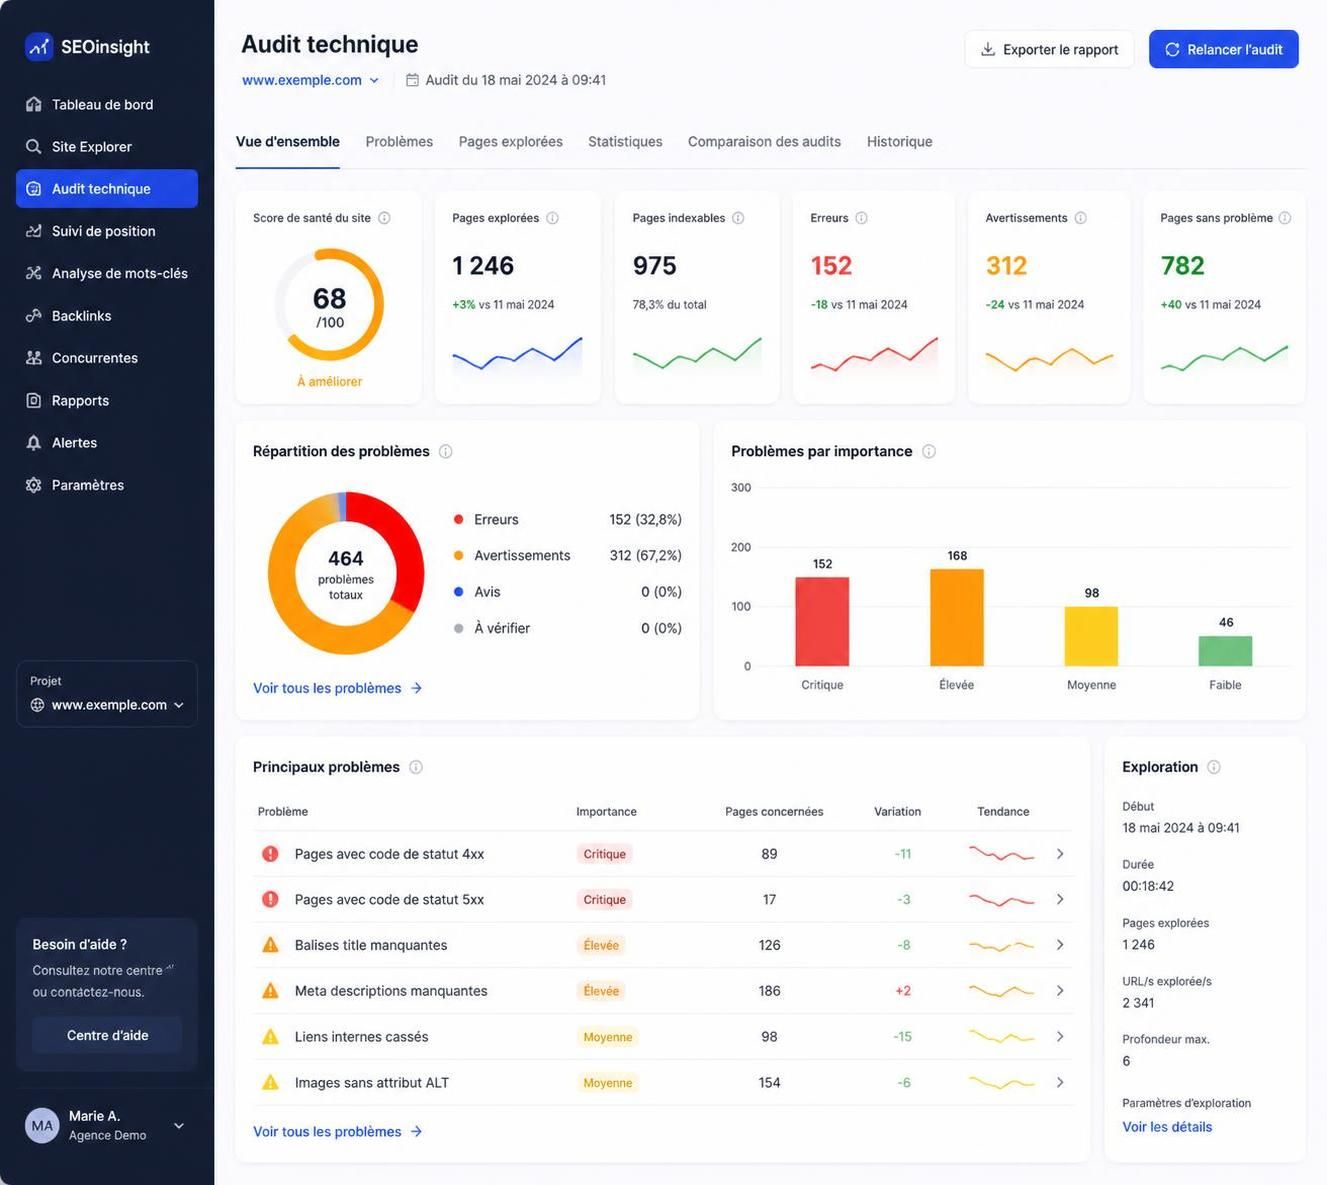
Task: Click warning icon for Images sans attribut ALT
Action: tap(270, 1082)
